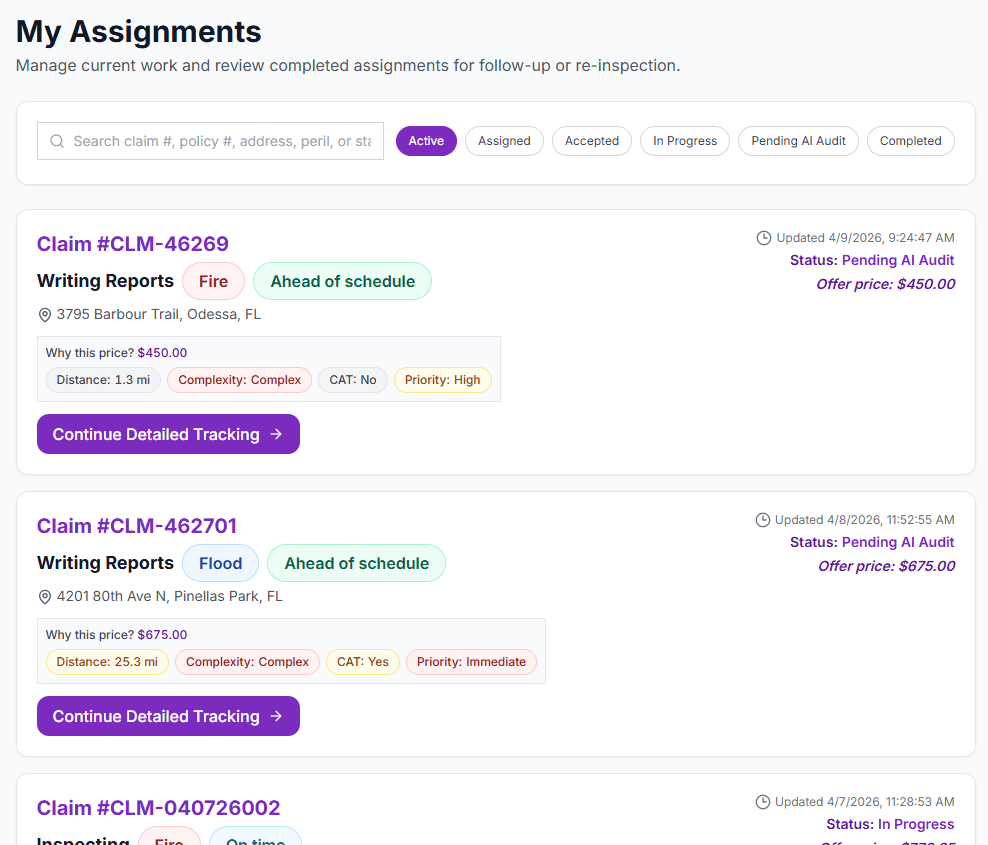
Task: Click Status: In Progress text
Action: pos(890,824)
